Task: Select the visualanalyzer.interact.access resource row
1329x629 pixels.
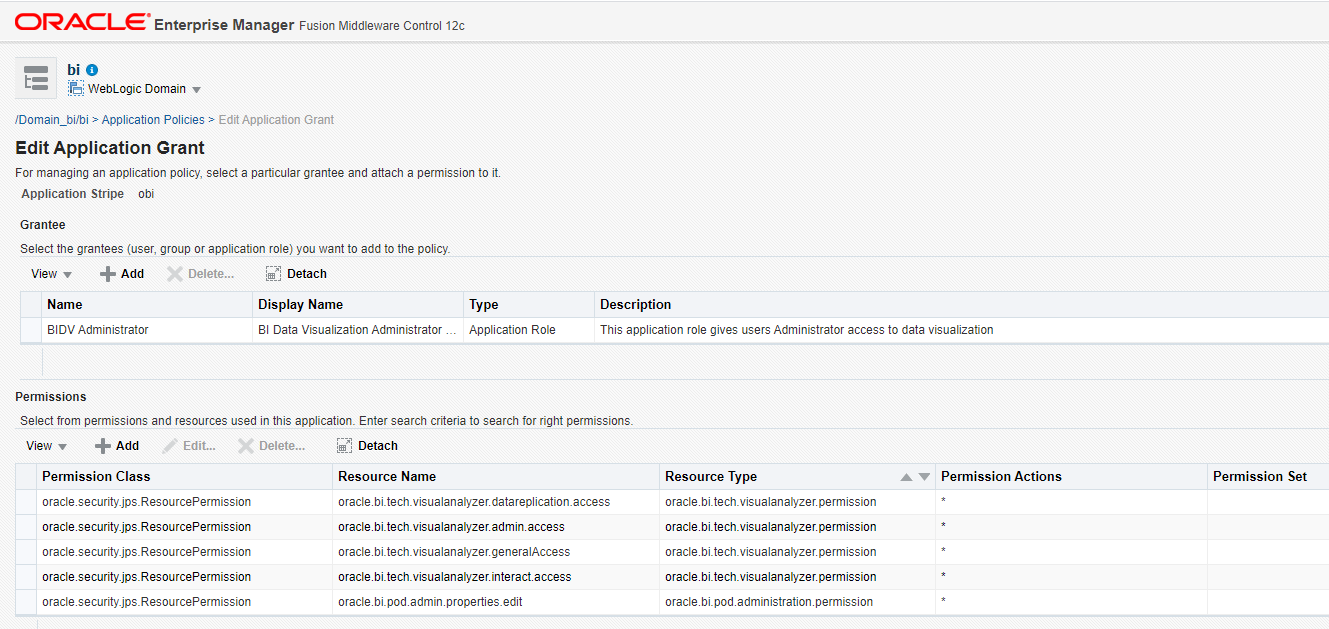Action: [672, 577]
